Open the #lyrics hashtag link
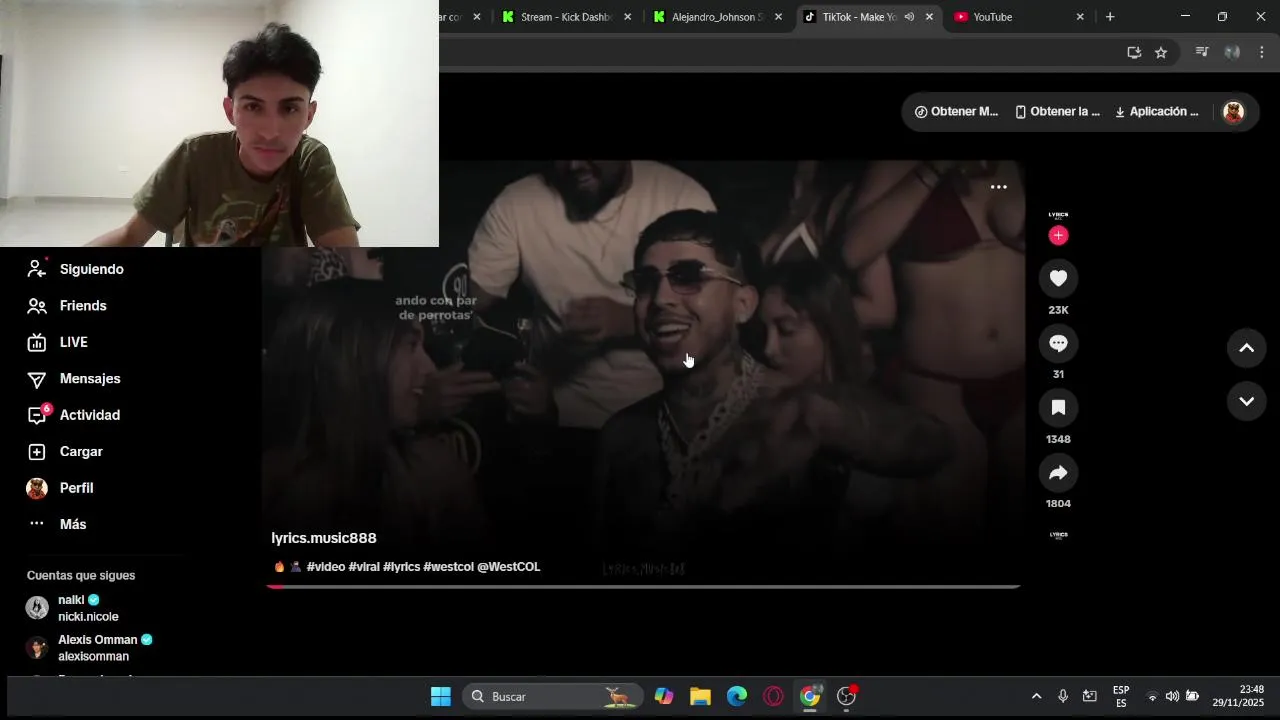The image size is (1280, 720). [401, 567]
